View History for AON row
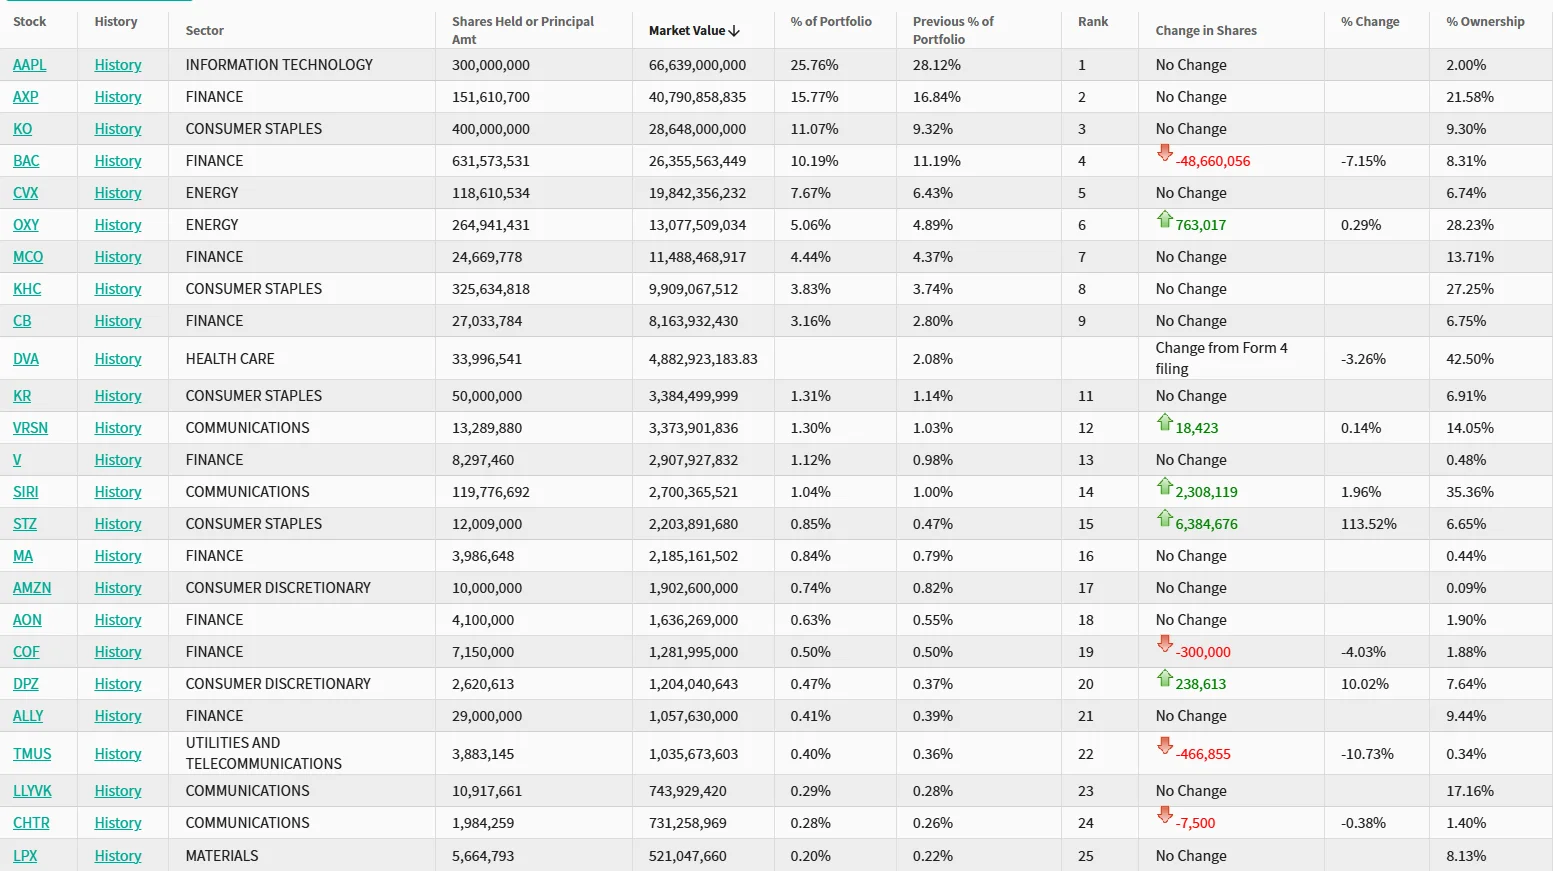The height and width of the screenshot is (871, 1553). (118, 620)
